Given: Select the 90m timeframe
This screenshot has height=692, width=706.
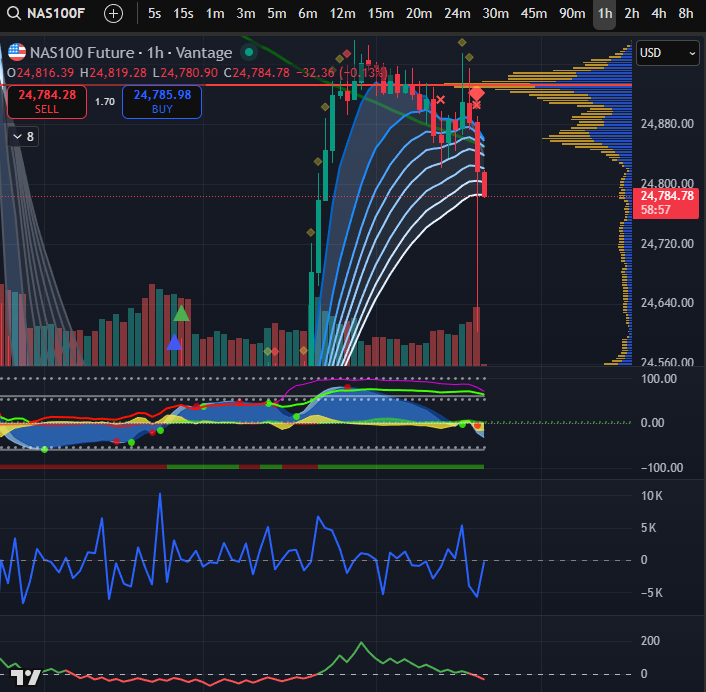Looking at the screenshot, I should (x=572, y=14).
